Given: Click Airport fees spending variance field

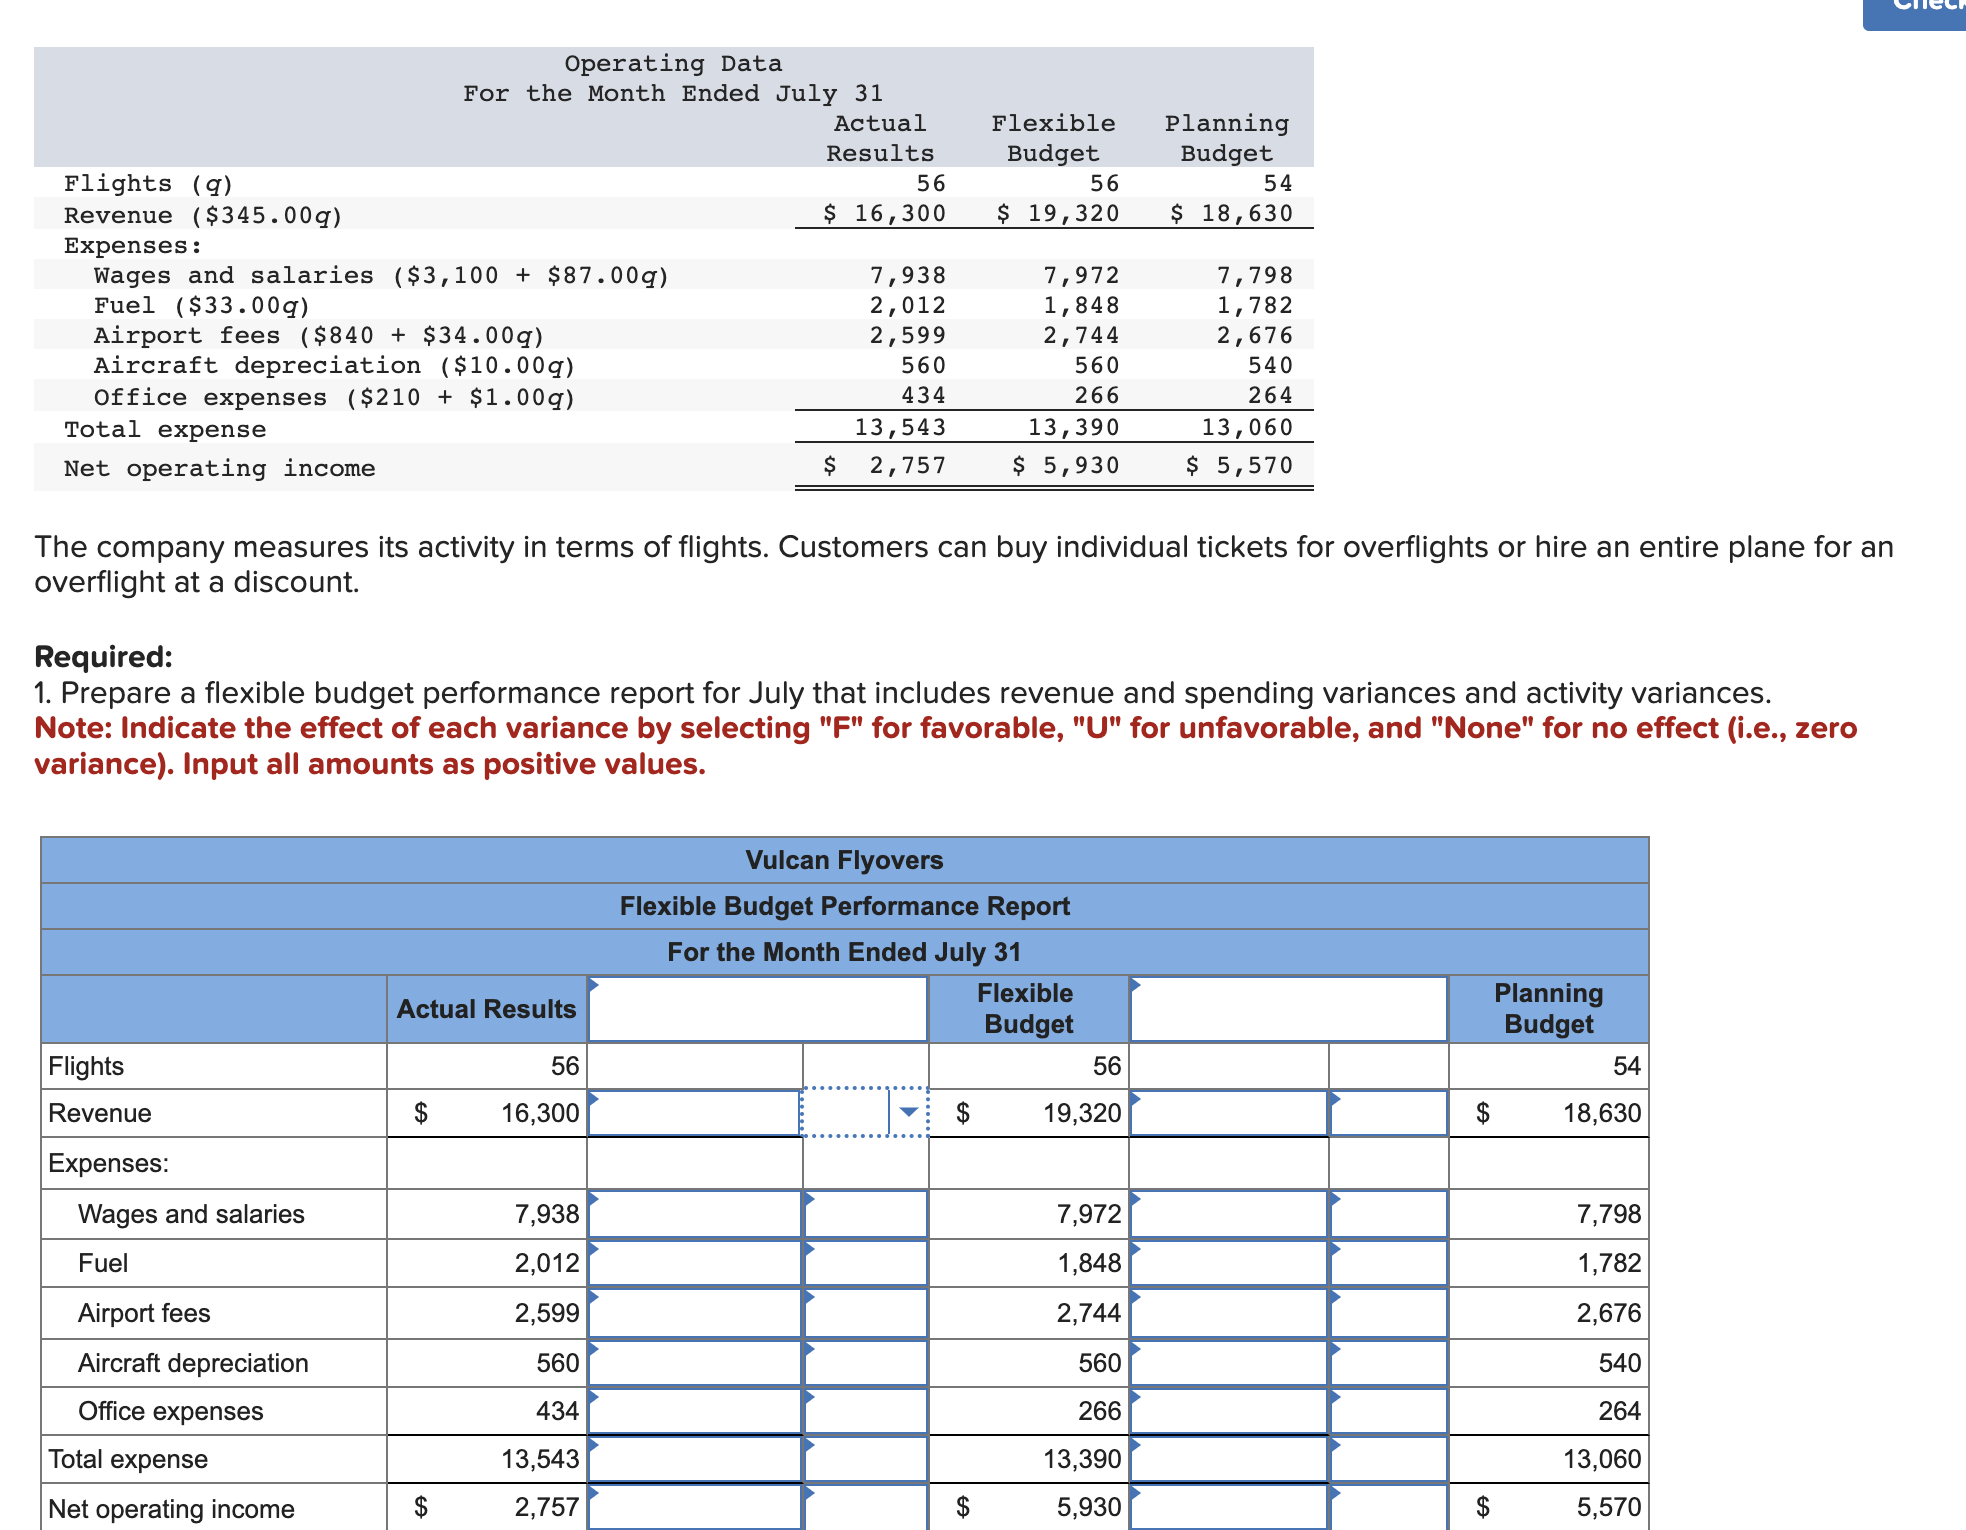Looking at the screenshot, I should (694, 1313).
